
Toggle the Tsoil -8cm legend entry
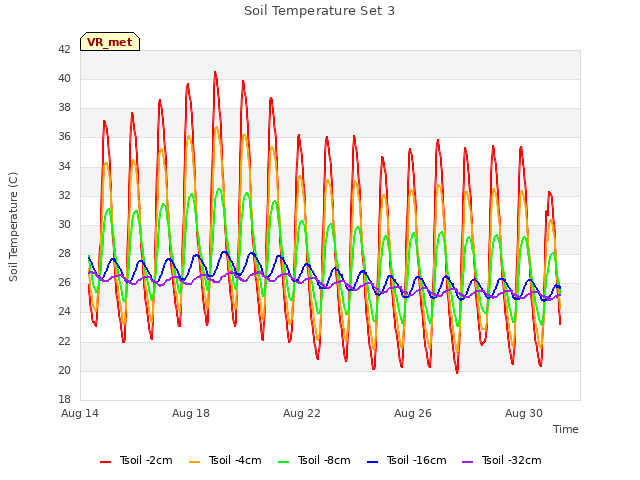314,460
